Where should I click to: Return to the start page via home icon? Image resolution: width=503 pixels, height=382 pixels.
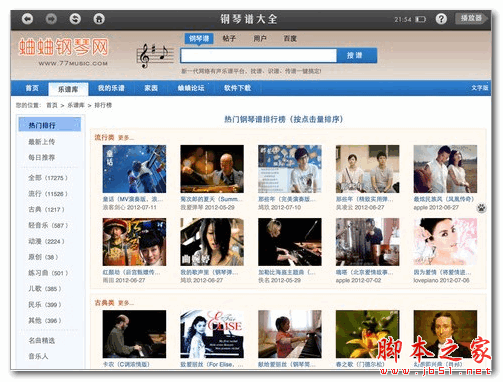(99, 19)
